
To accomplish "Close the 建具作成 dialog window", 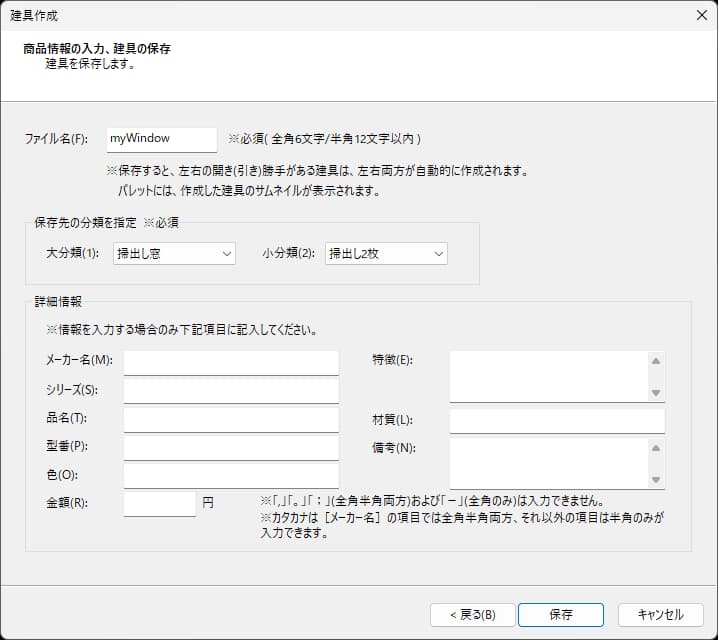I will (702, 15).
